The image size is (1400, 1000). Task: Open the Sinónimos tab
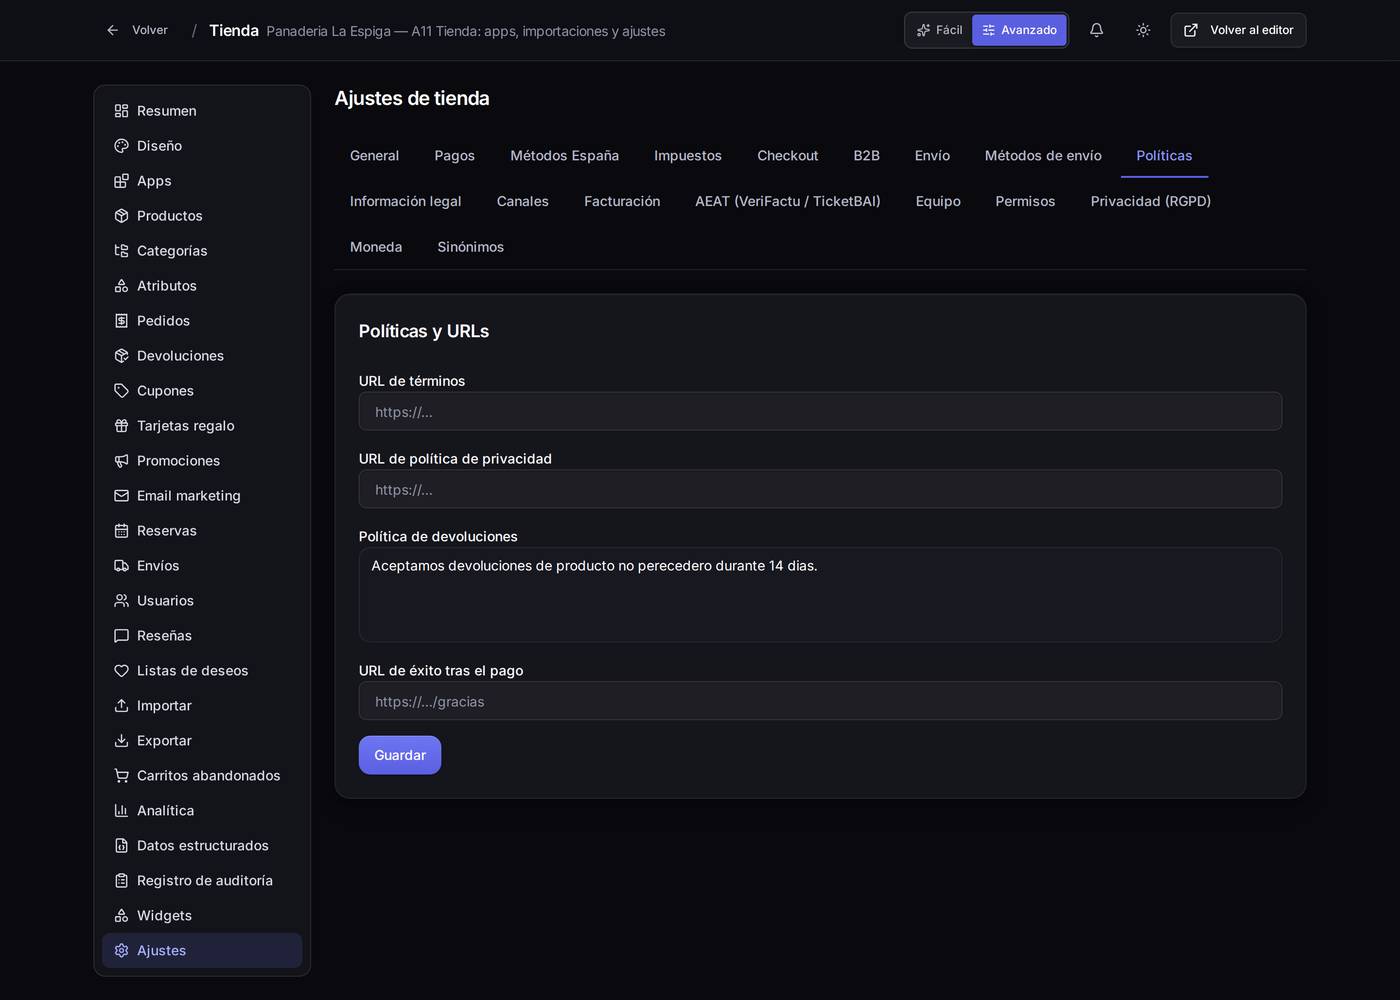(470, 248)
